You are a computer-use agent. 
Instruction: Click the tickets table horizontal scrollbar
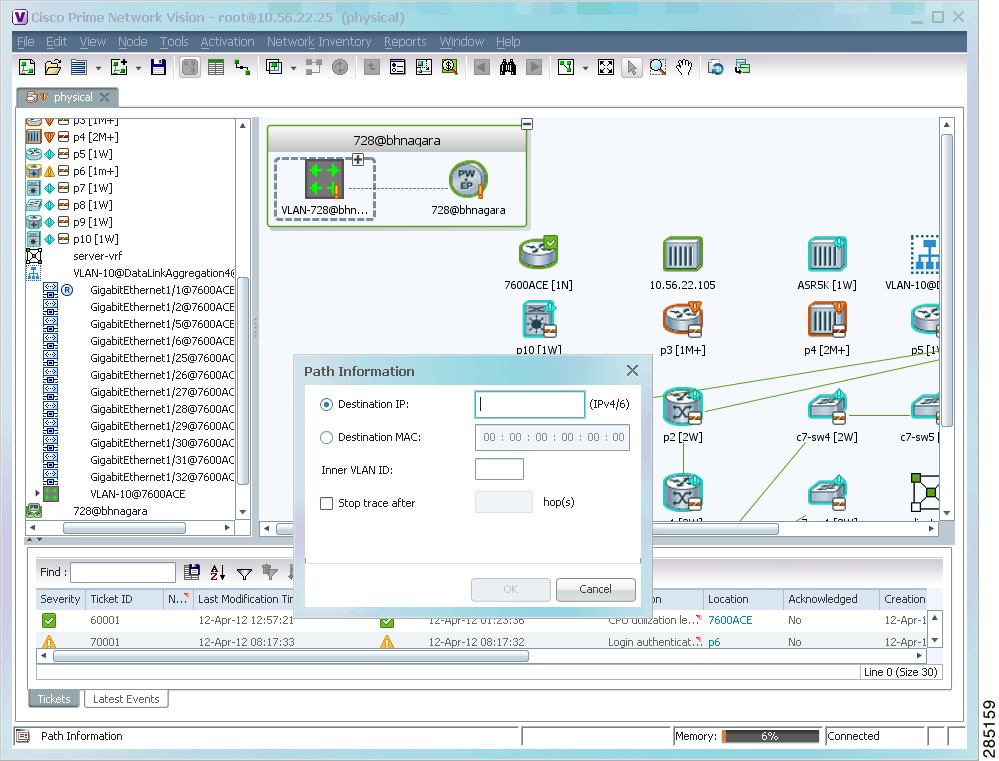tap(291, 656)
